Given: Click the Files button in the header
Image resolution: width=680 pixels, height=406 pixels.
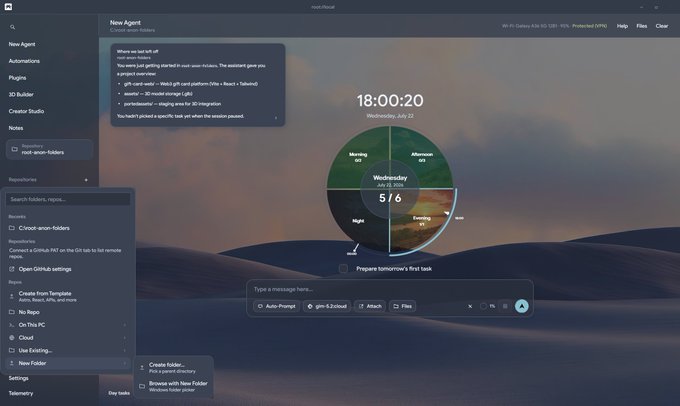Looking at the screenshot, I should (642, 26).
